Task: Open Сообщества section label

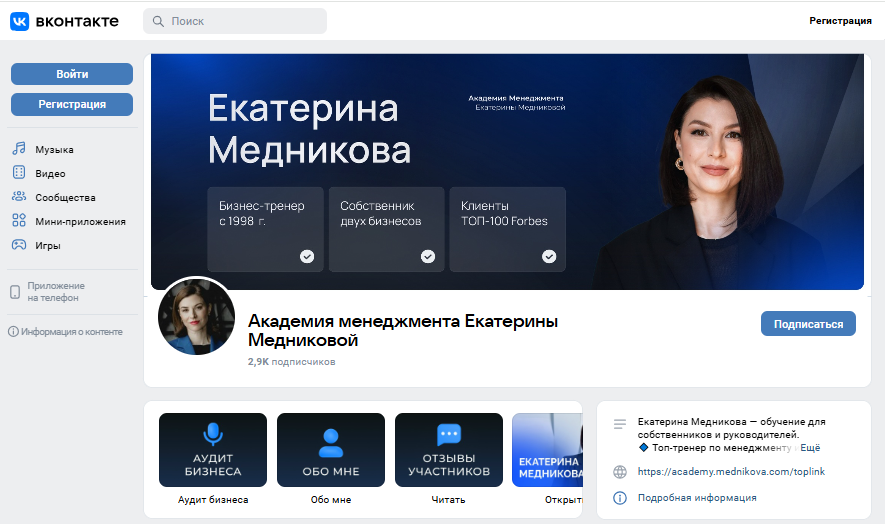Action: point(65,198)
